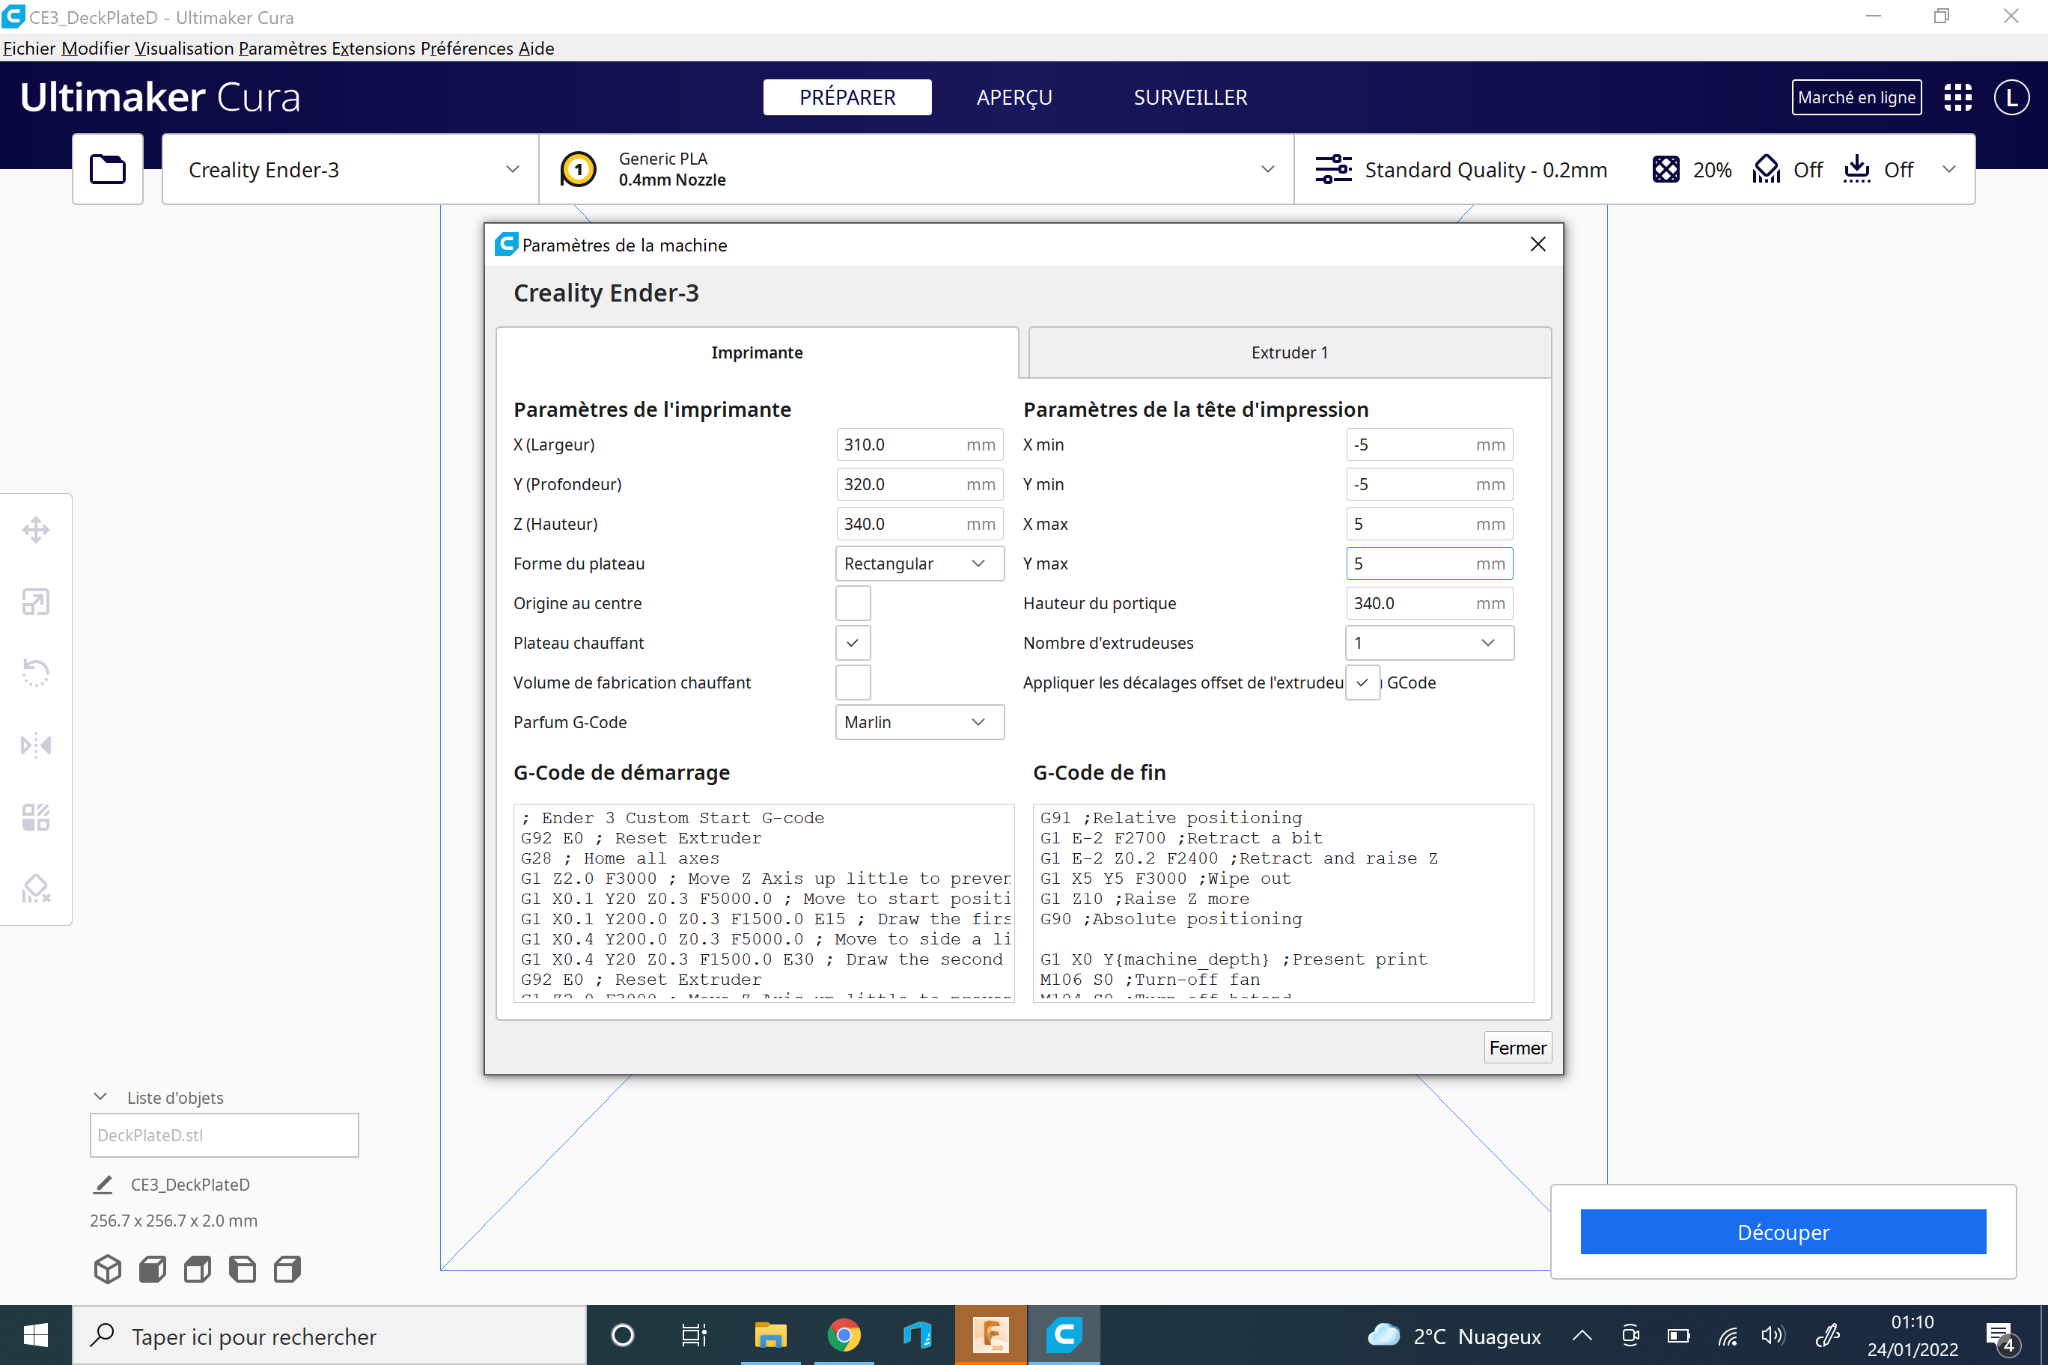Show hidden system tray icons
The width and height of the screenshot is (2048, 1365).
[1582, 1335]
